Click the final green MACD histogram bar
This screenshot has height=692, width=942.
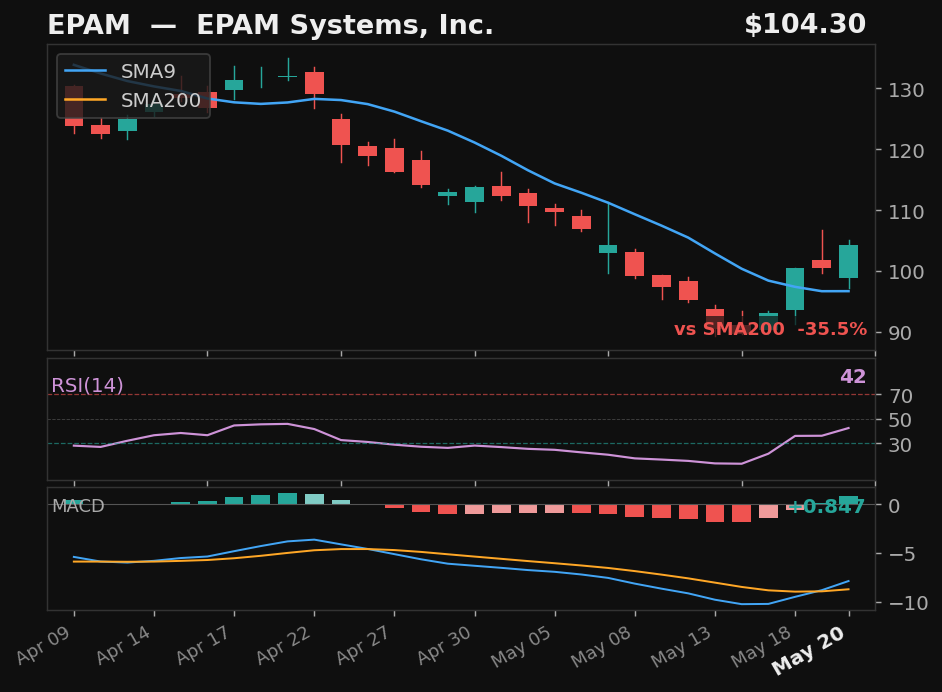[849, 500]
